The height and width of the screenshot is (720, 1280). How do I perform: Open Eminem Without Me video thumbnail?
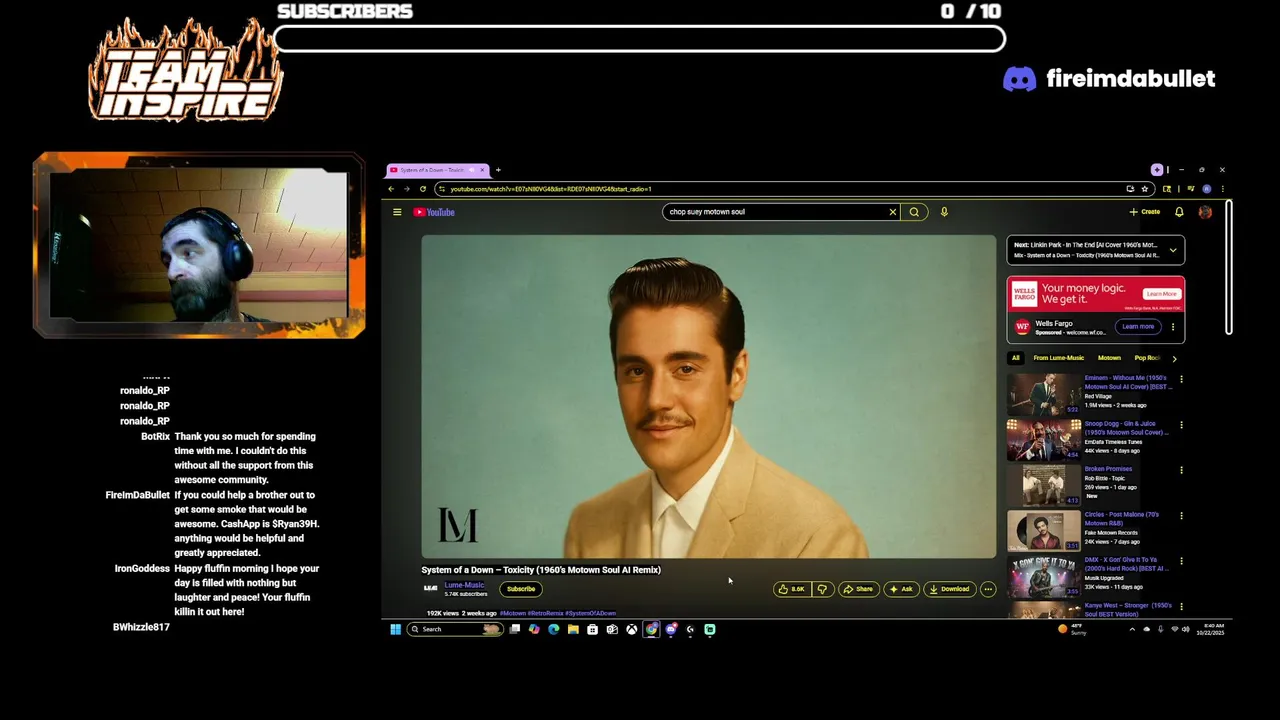pyautogui.click(x=1043, y=394)
